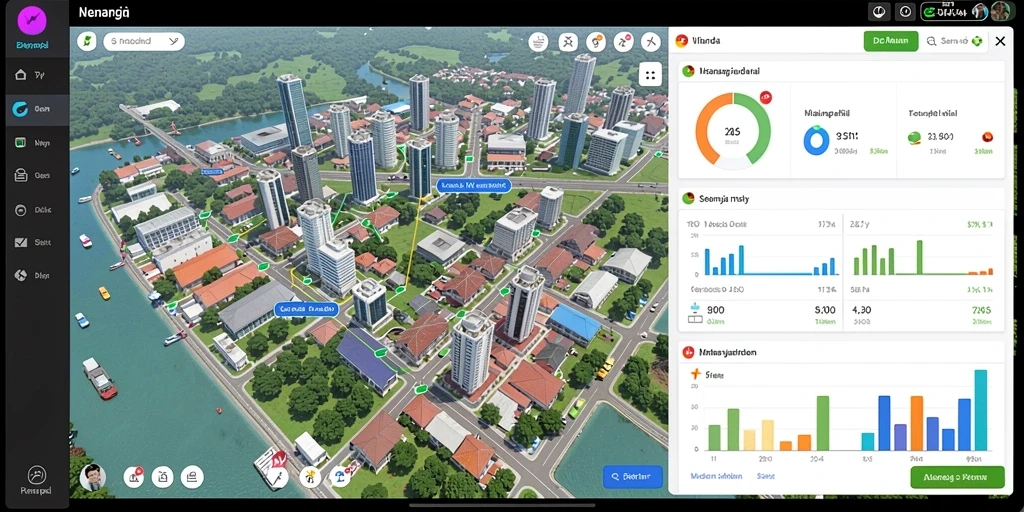The width and height of the screenshot is (1024, 512).
Task: Click the round map icon with red notification dot
Action: tap(134, 477)
